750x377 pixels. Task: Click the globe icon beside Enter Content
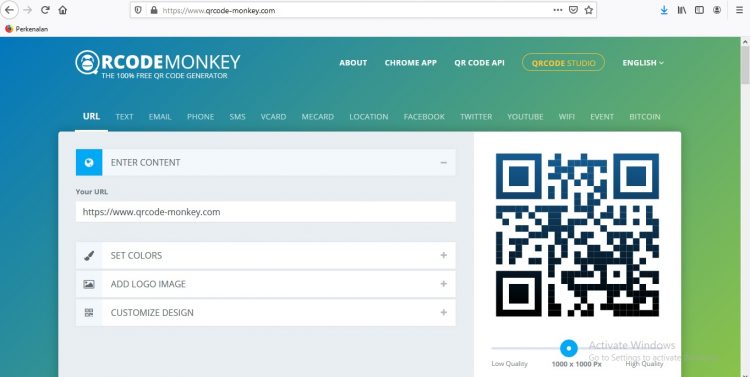click(x=88, y=163)
